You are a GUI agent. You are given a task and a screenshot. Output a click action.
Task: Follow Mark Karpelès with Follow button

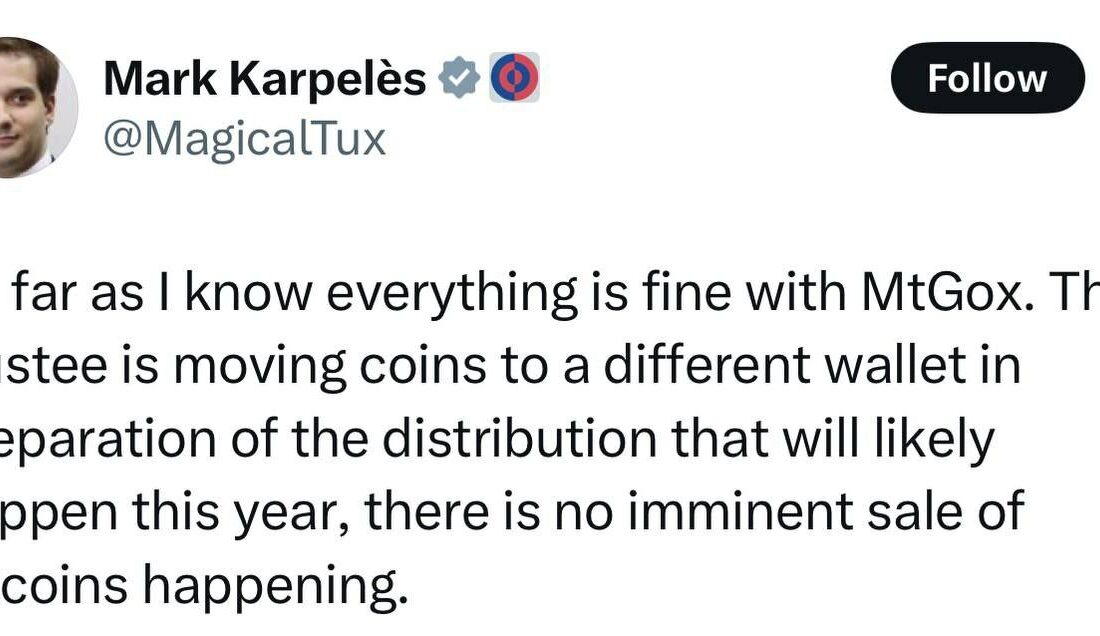point(988,78)
